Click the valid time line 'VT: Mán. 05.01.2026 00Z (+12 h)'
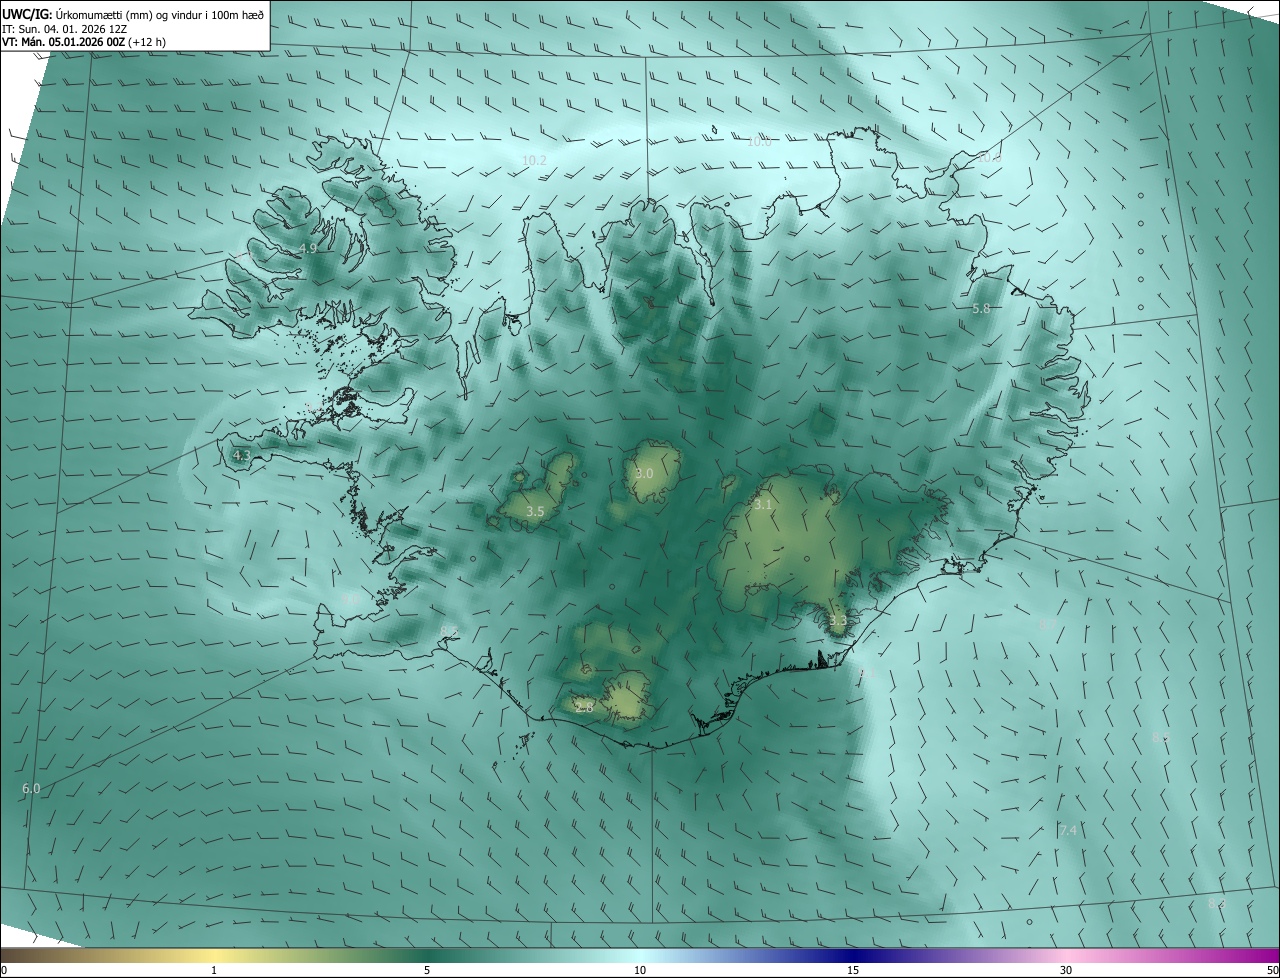Viewport: 1280px width, 978px height. click(x=84, y=42)
